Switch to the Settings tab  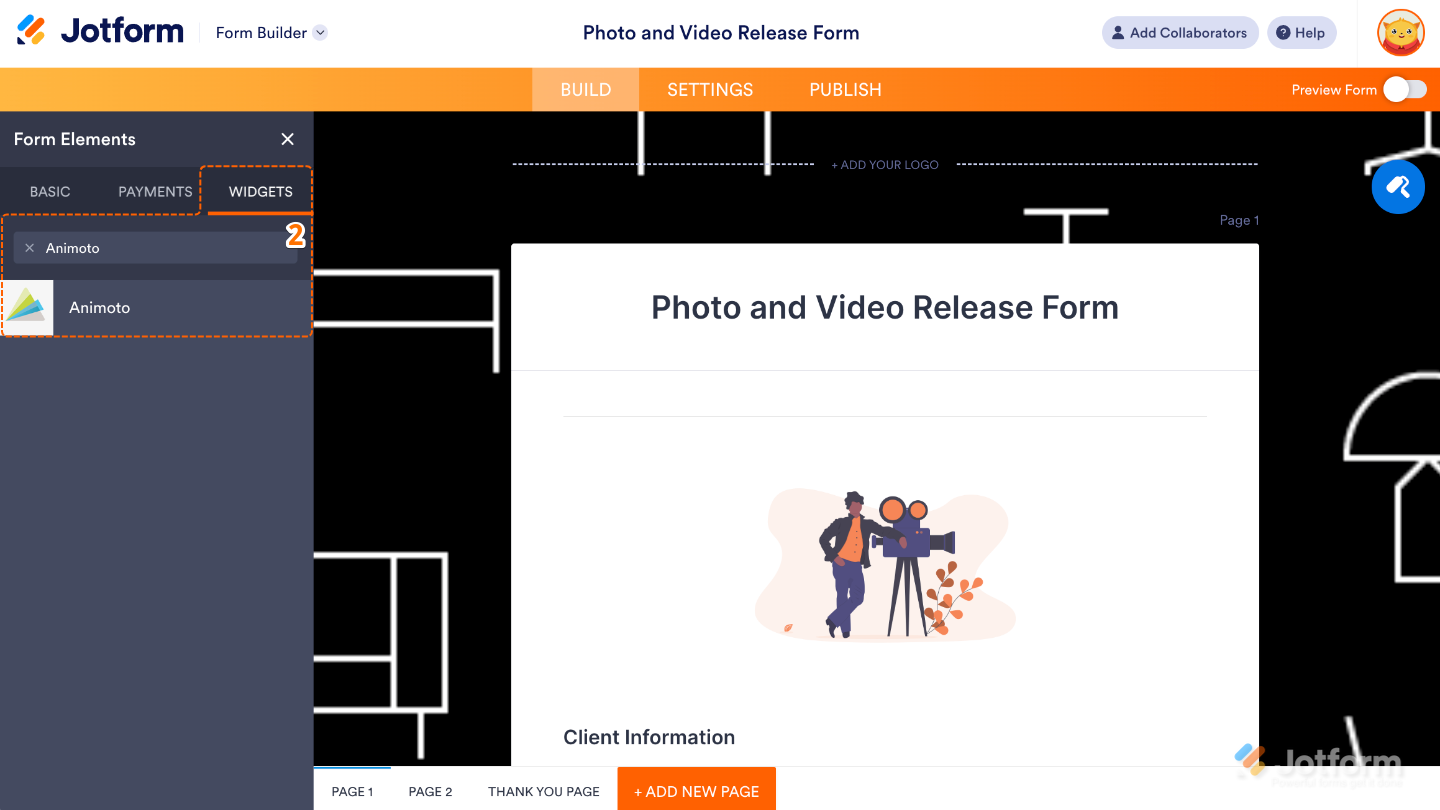pyautogui.click(x=710, y=90)
